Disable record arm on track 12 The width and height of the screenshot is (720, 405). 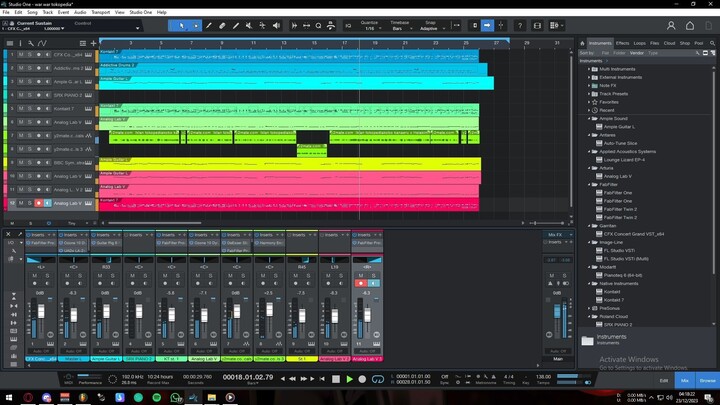coord(39,203)
